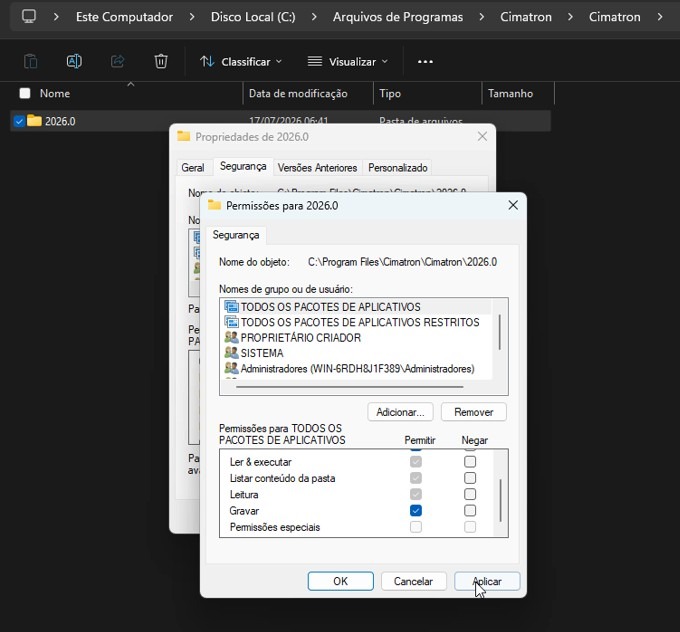Click the Remover button
Image resolution: width=680 pixels, height=632 pixels.
point(474,412)
